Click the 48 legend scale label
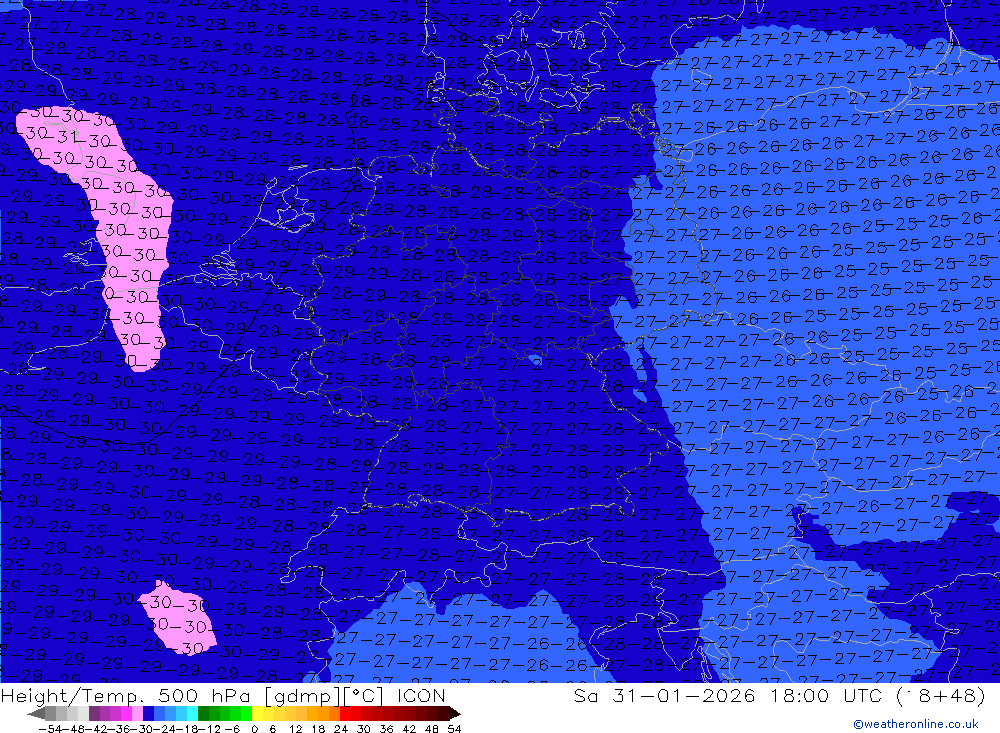The image size is (1000, 733). (432, 729)
